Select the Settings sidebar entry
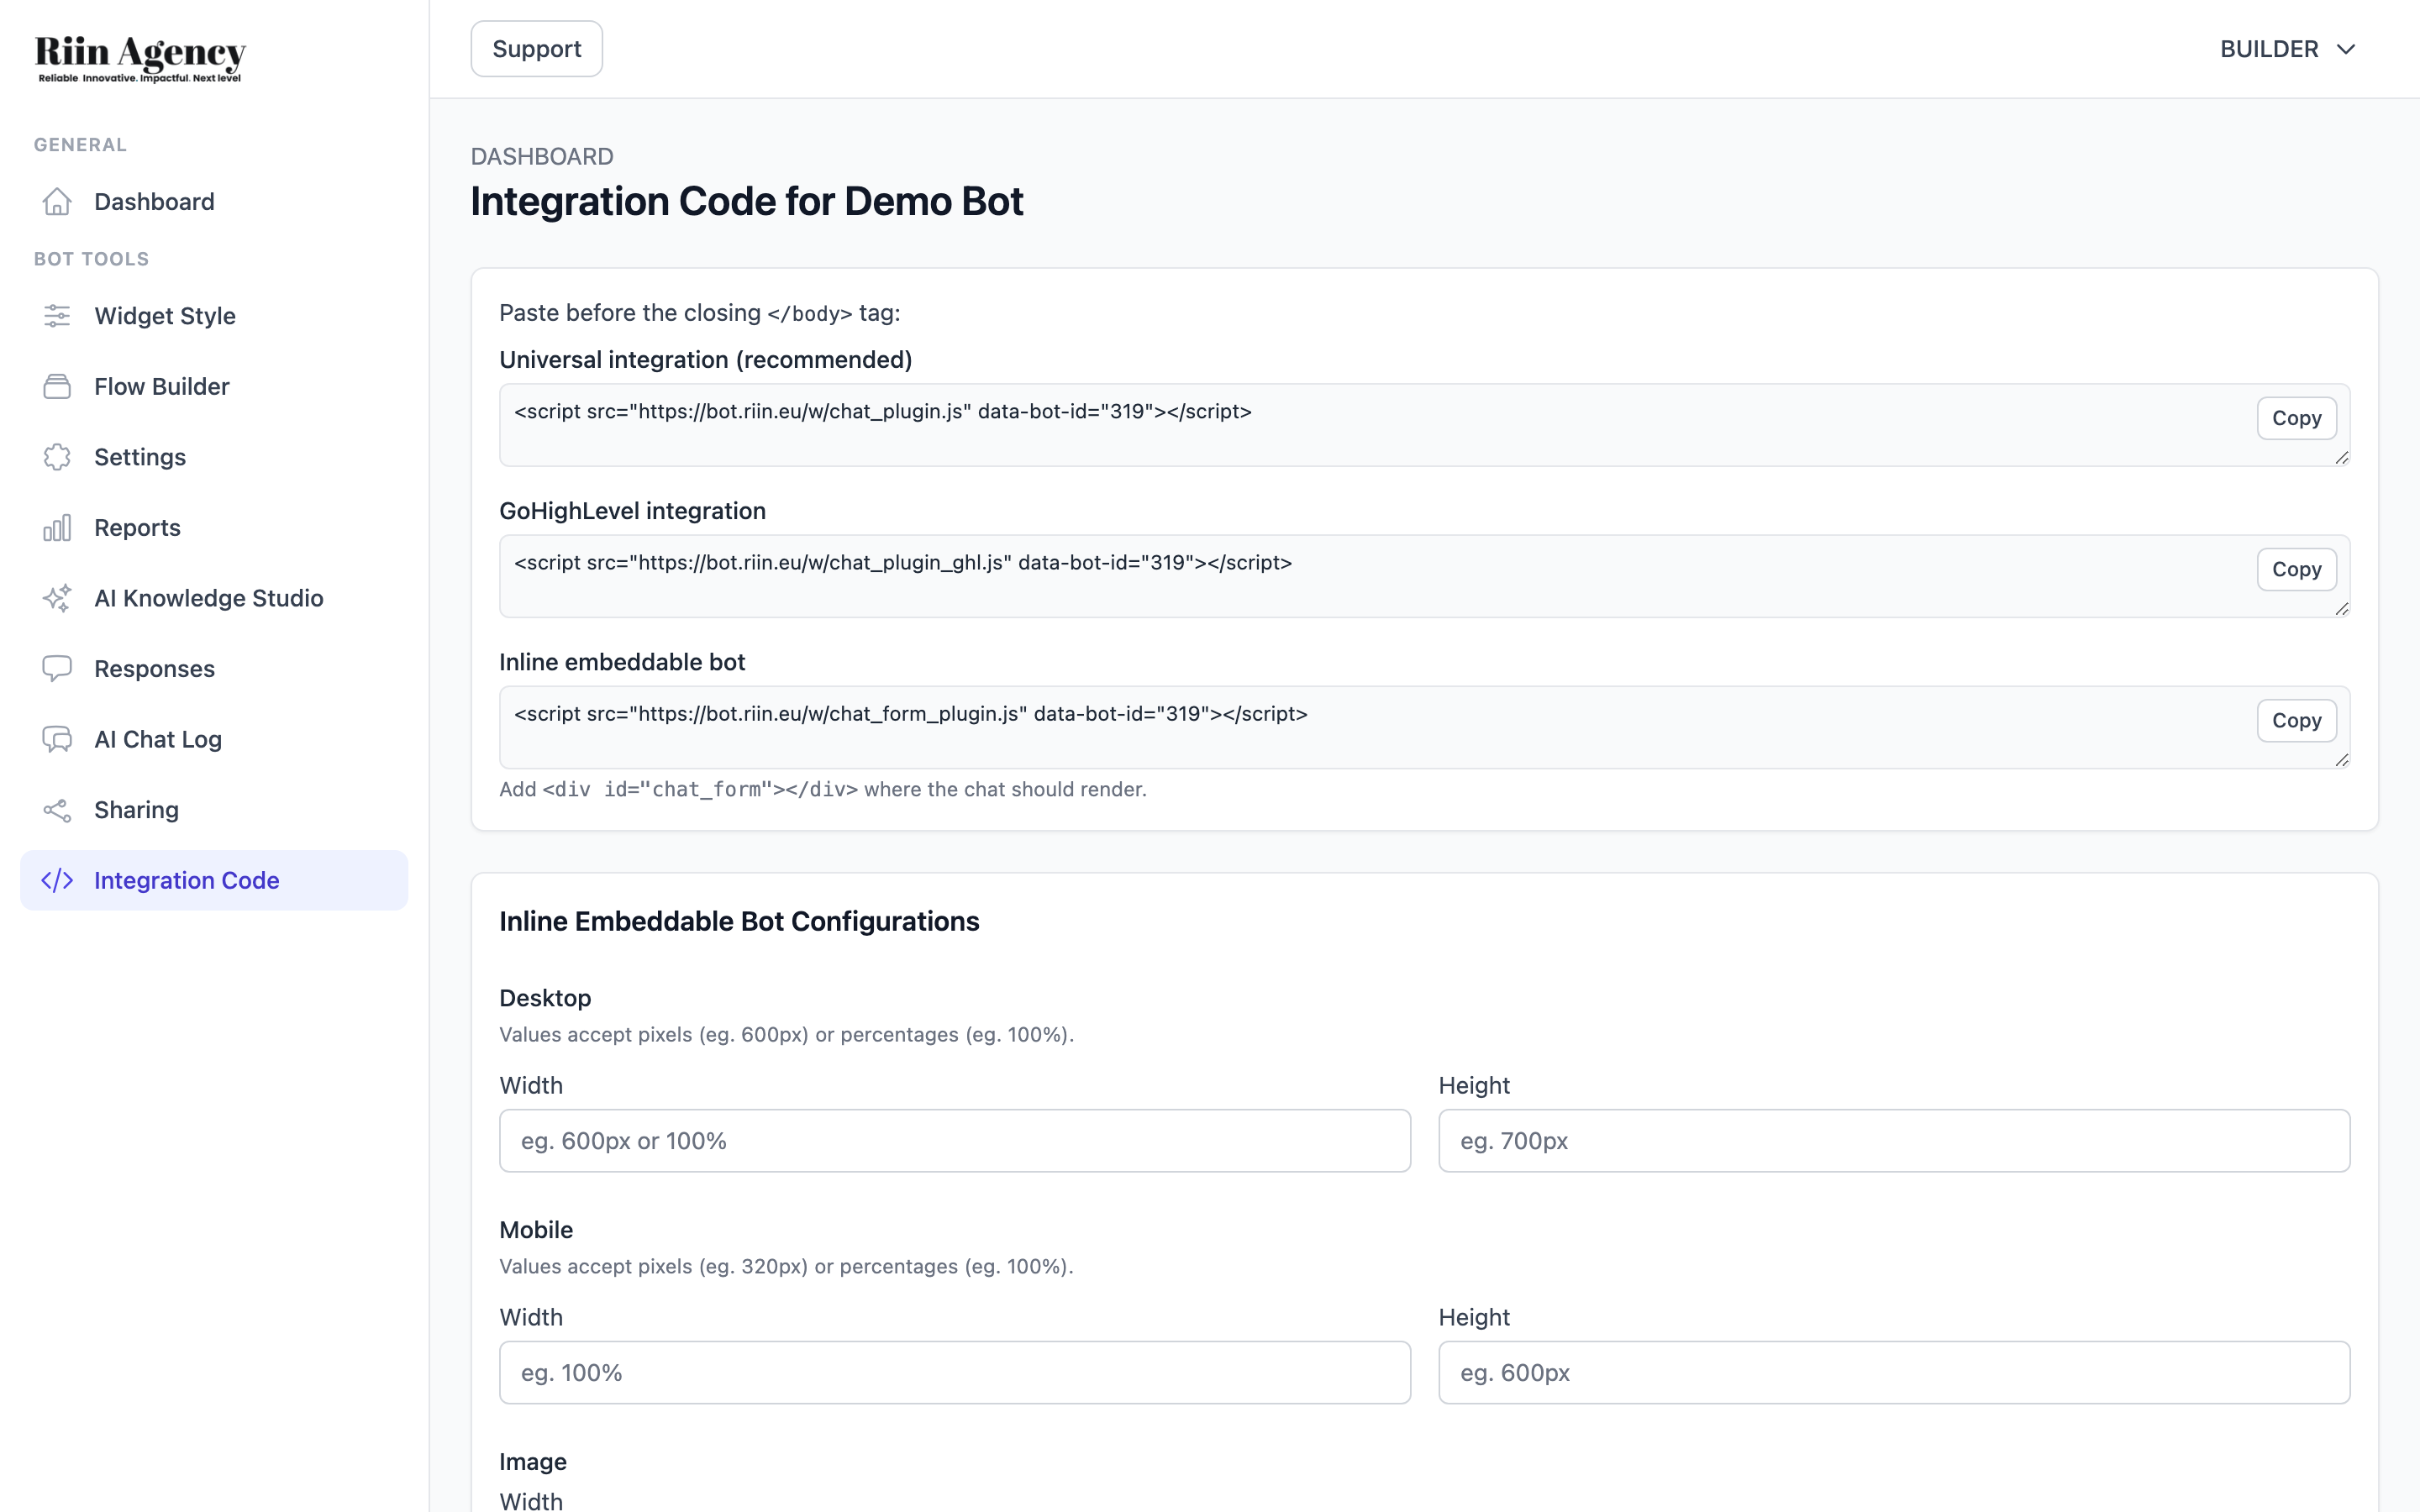This screenshot has height=1512, width=2420. (x=214, y=457)
